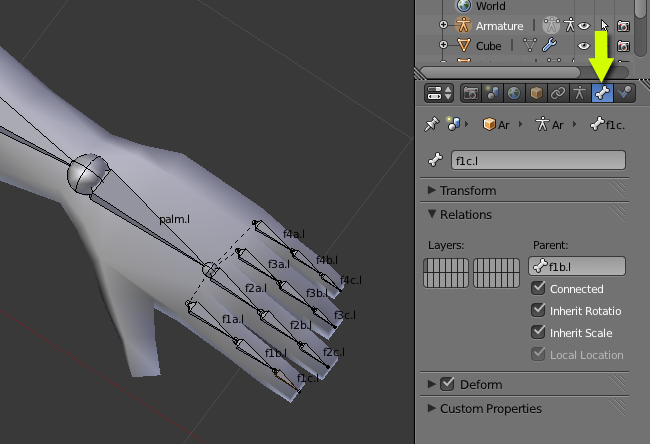Uncheck the Connected option
Image resolution: width=650 pixels, height=444 pixels.
538,288
